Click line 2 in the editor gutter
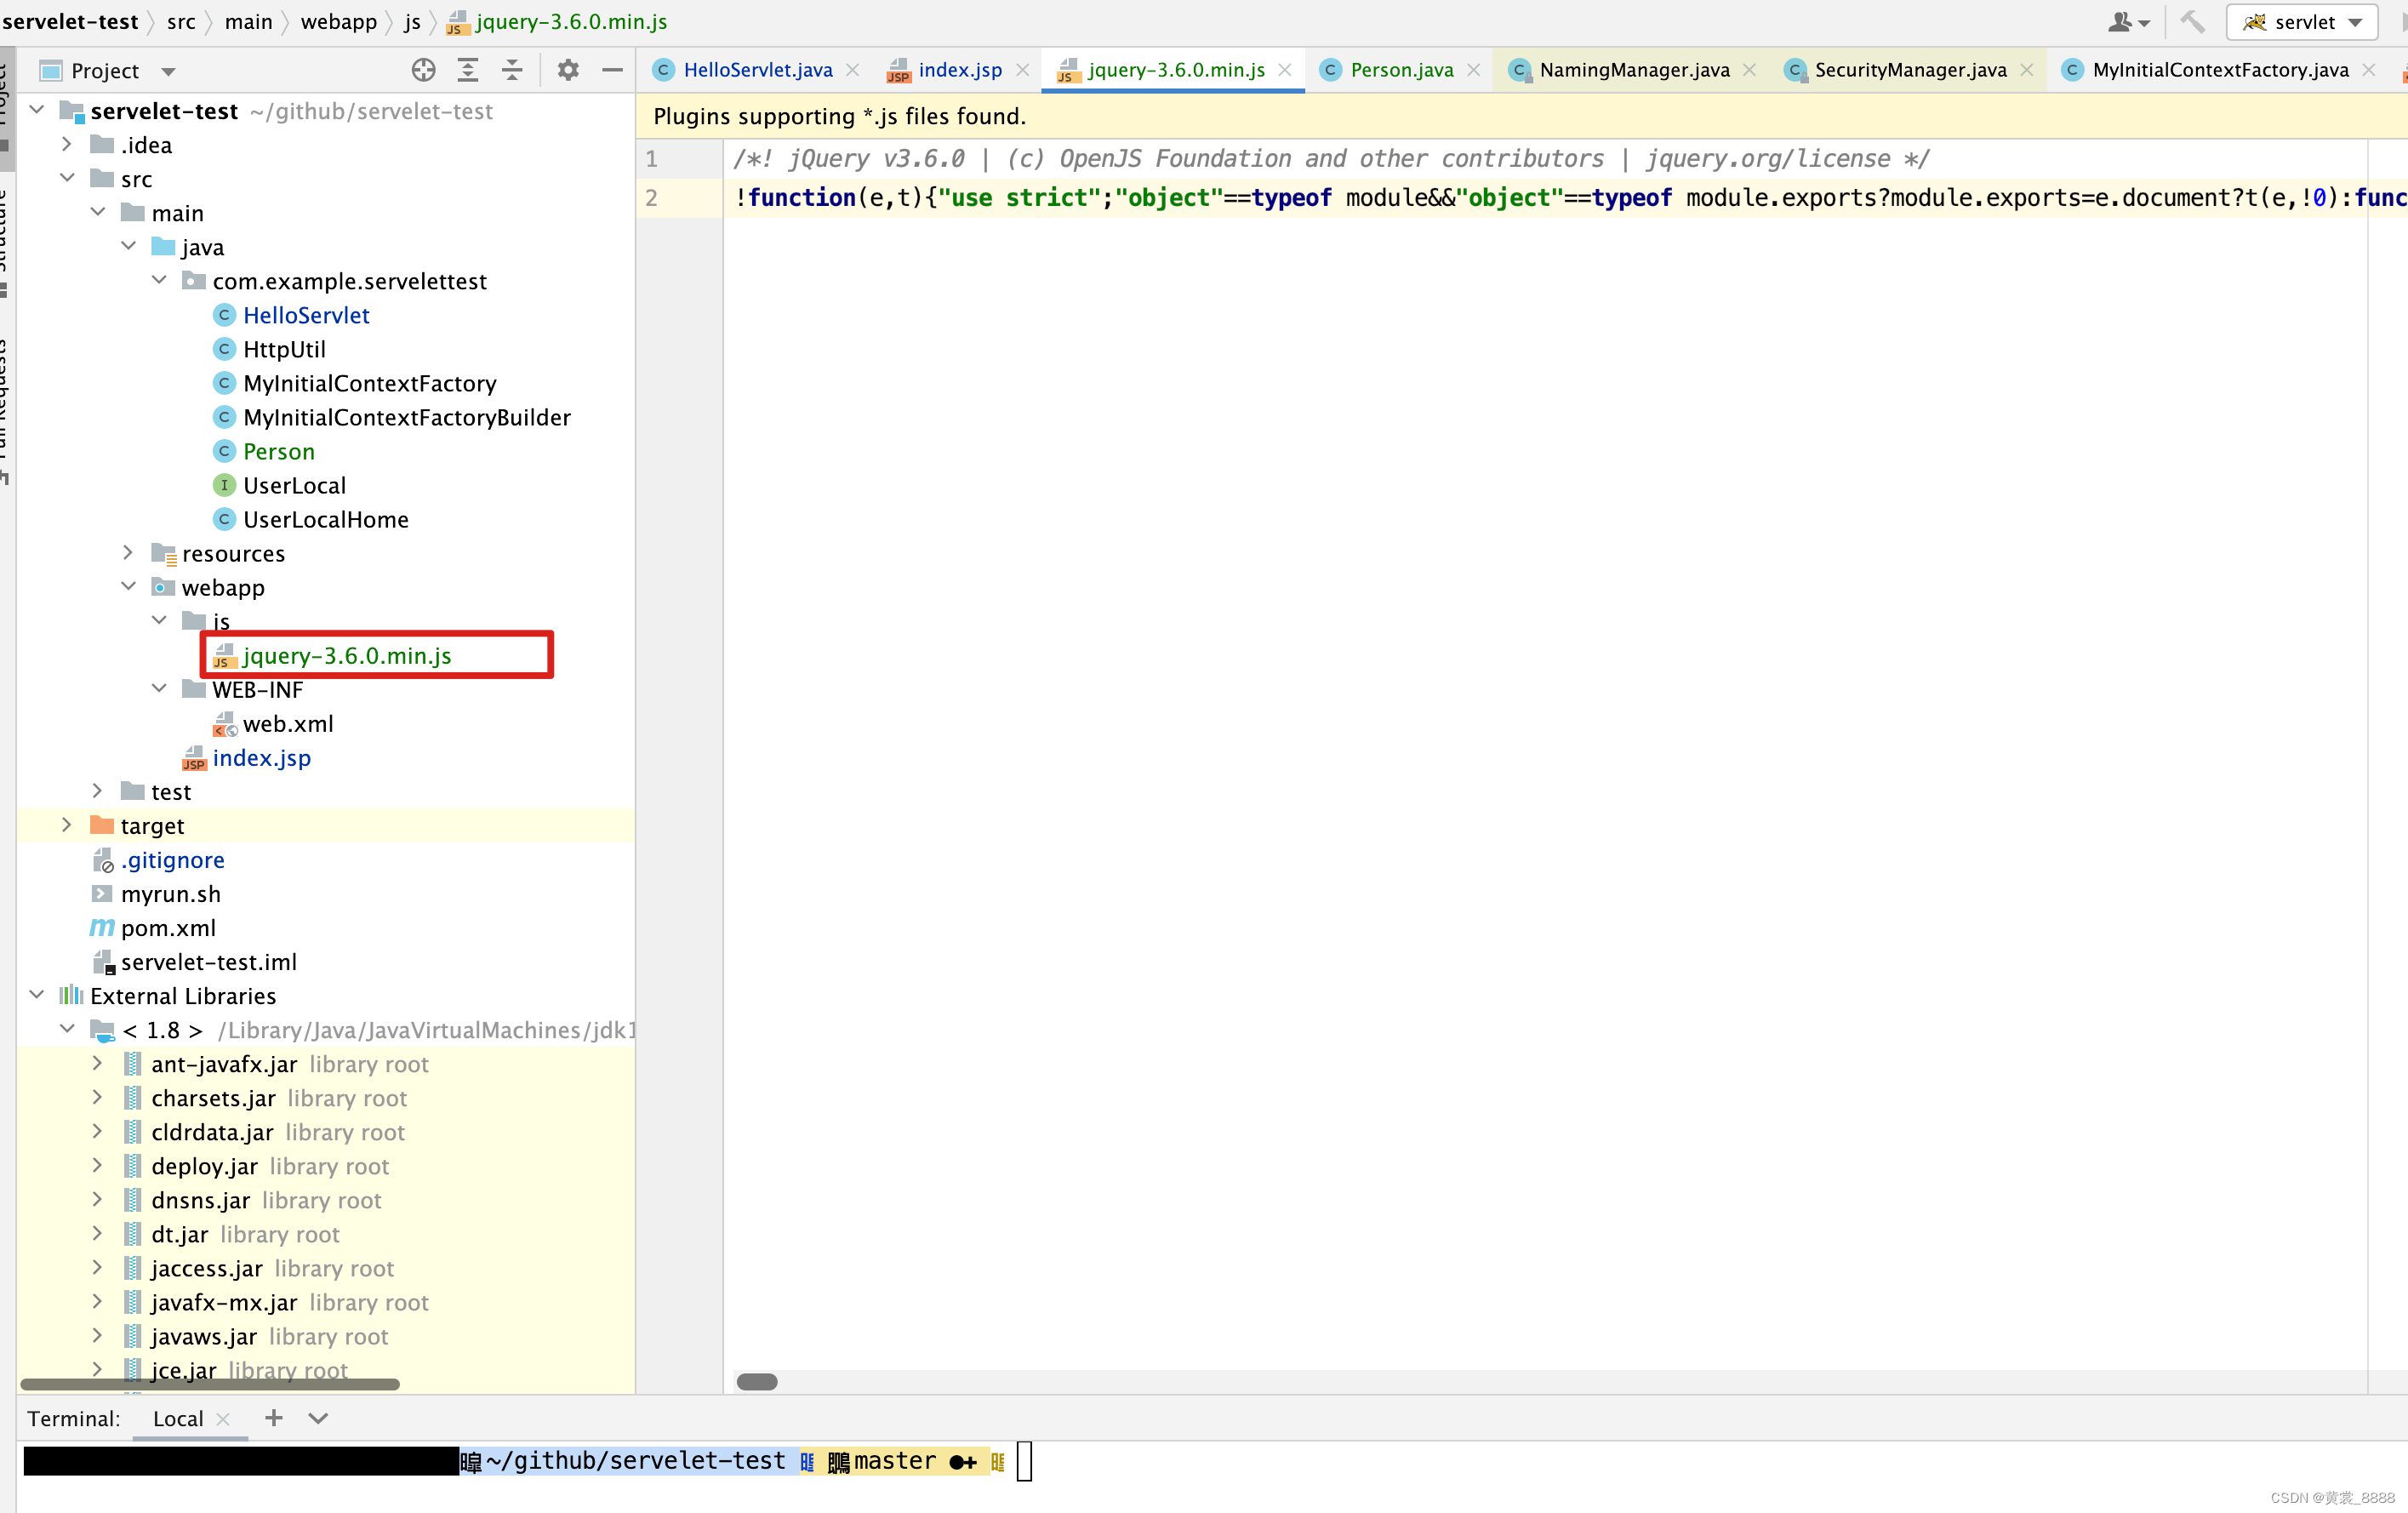This screenshot has height=1513, width=2408. pyautogui.click(x=652, y=197)
